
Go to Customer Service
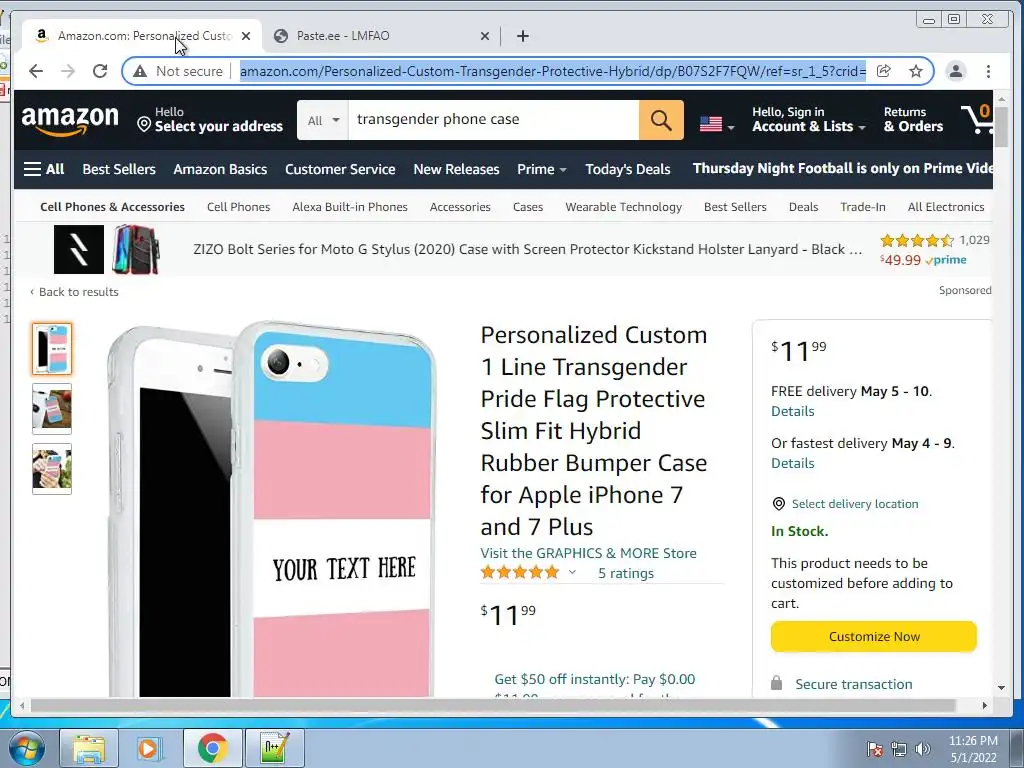tap(340, 169)
